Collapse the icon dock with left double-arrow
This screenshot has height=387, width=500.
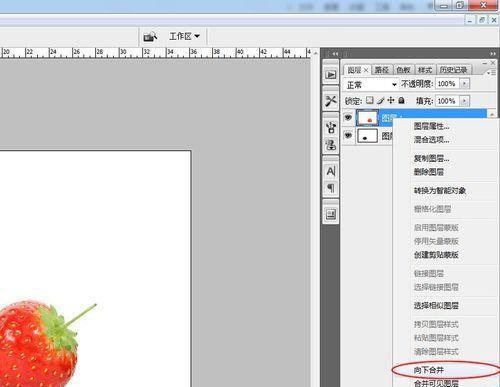335,53
